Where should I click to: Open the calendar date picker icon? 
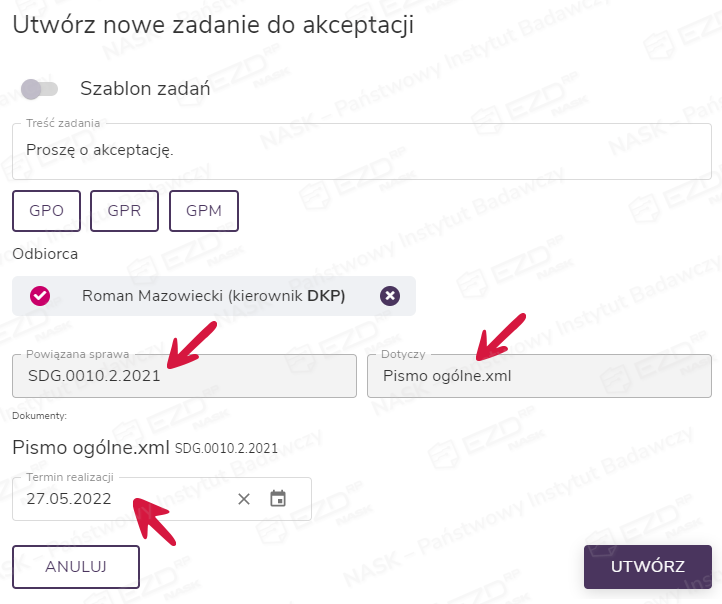coord(278,498)
